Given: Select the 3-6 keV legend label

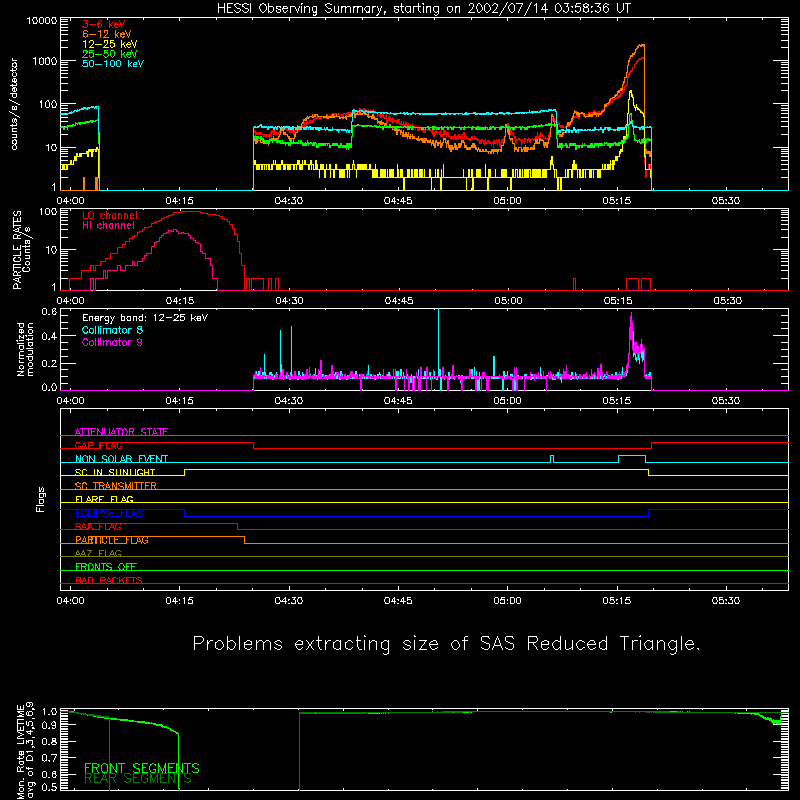Looking at the screenshot, I should (104, 24).
